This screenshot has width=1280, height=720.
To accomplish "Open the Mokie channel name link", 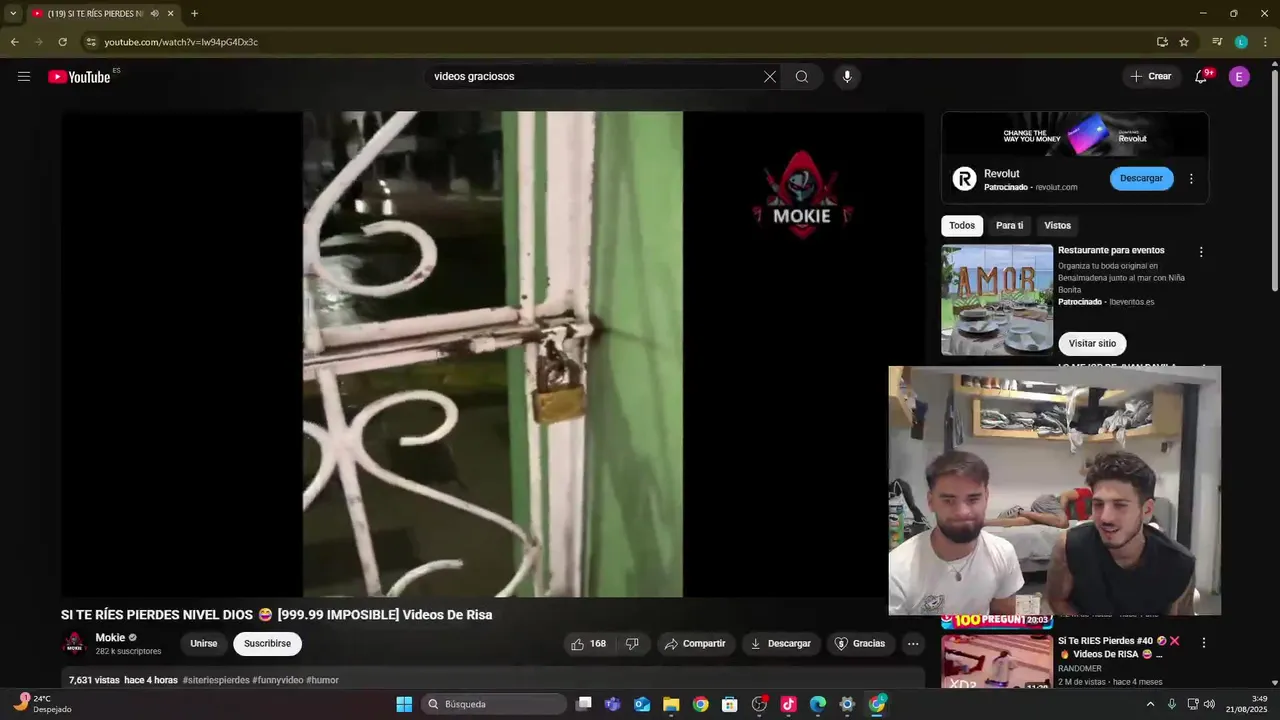I will pyautogui.click(x=110, y=638).
